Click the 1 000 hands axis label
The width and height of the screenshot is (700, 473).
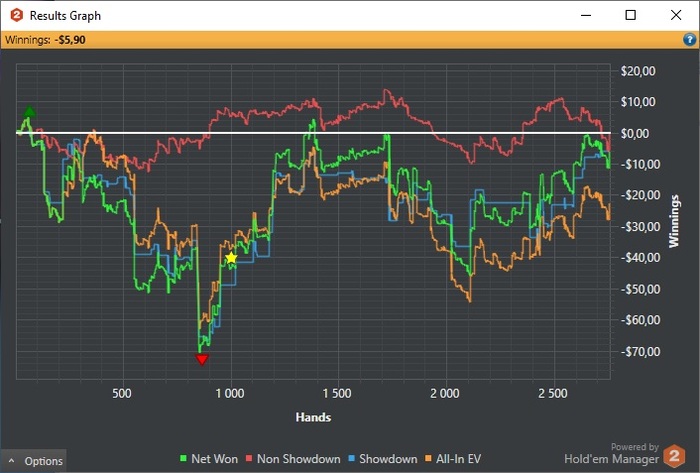point(230,394)
